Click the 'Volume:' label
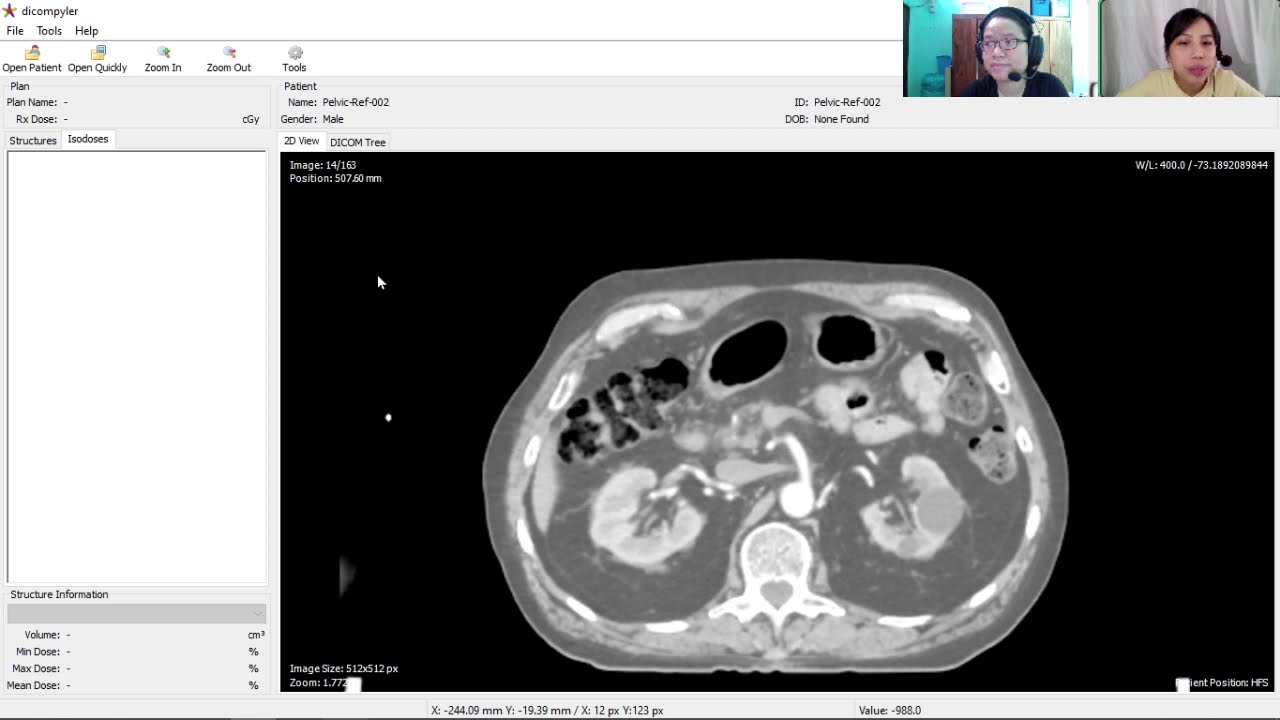 [x=42, y=635]
